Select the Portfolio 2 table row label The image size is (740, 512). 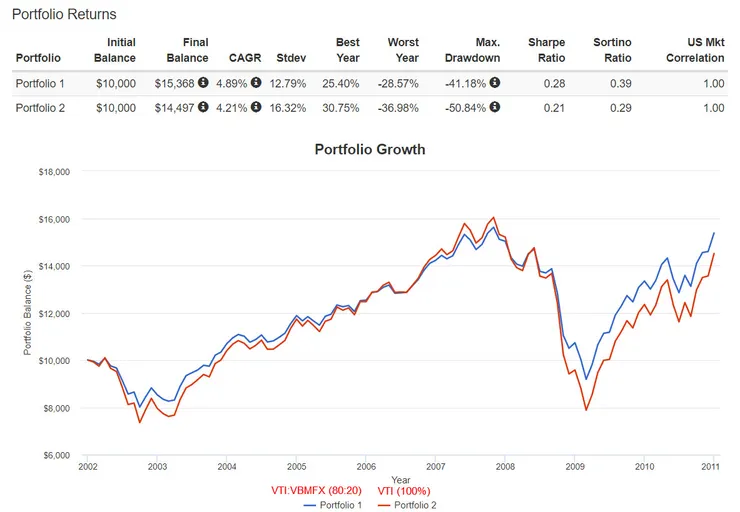41,108
